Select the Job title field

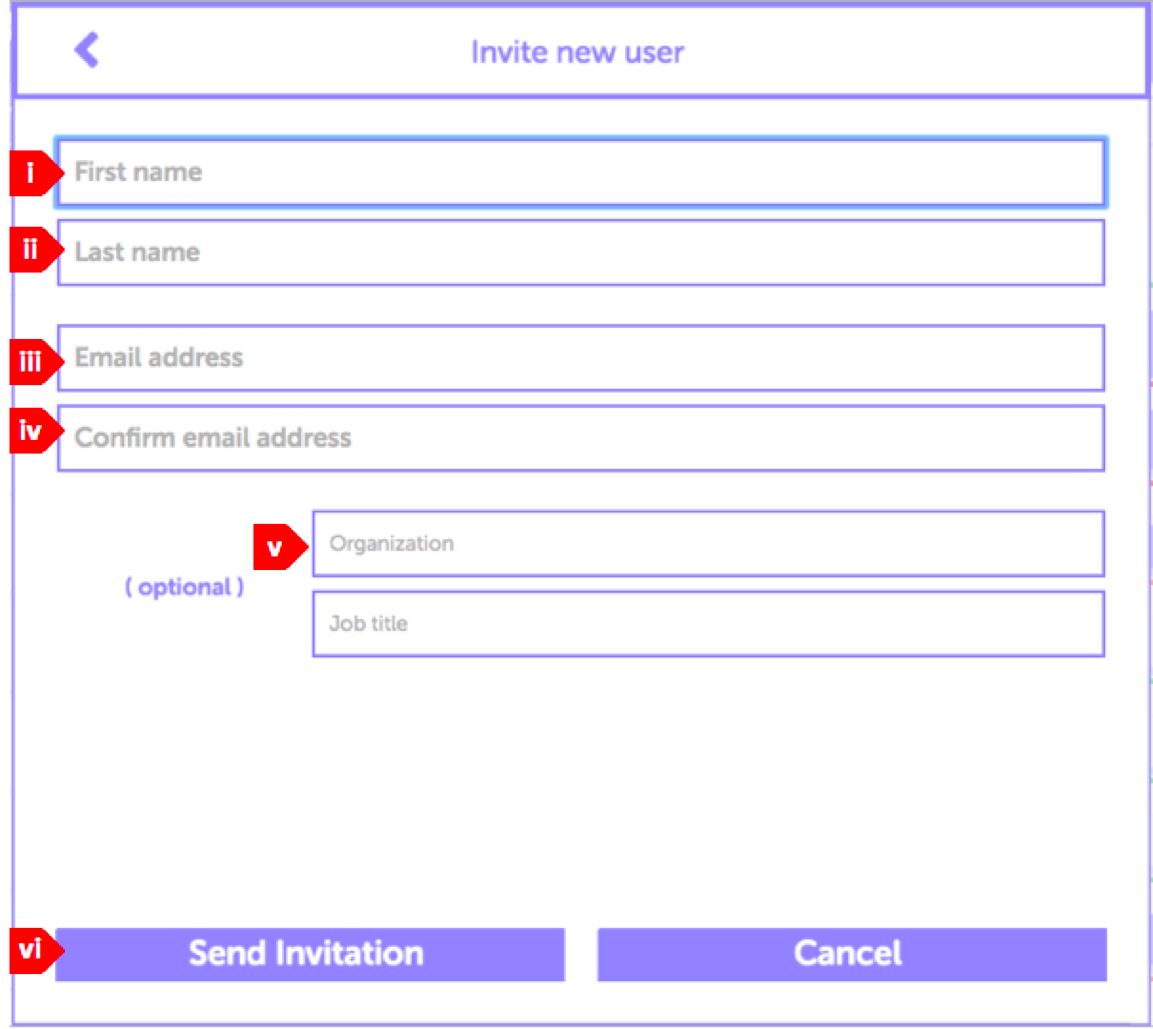click(708, 623)
